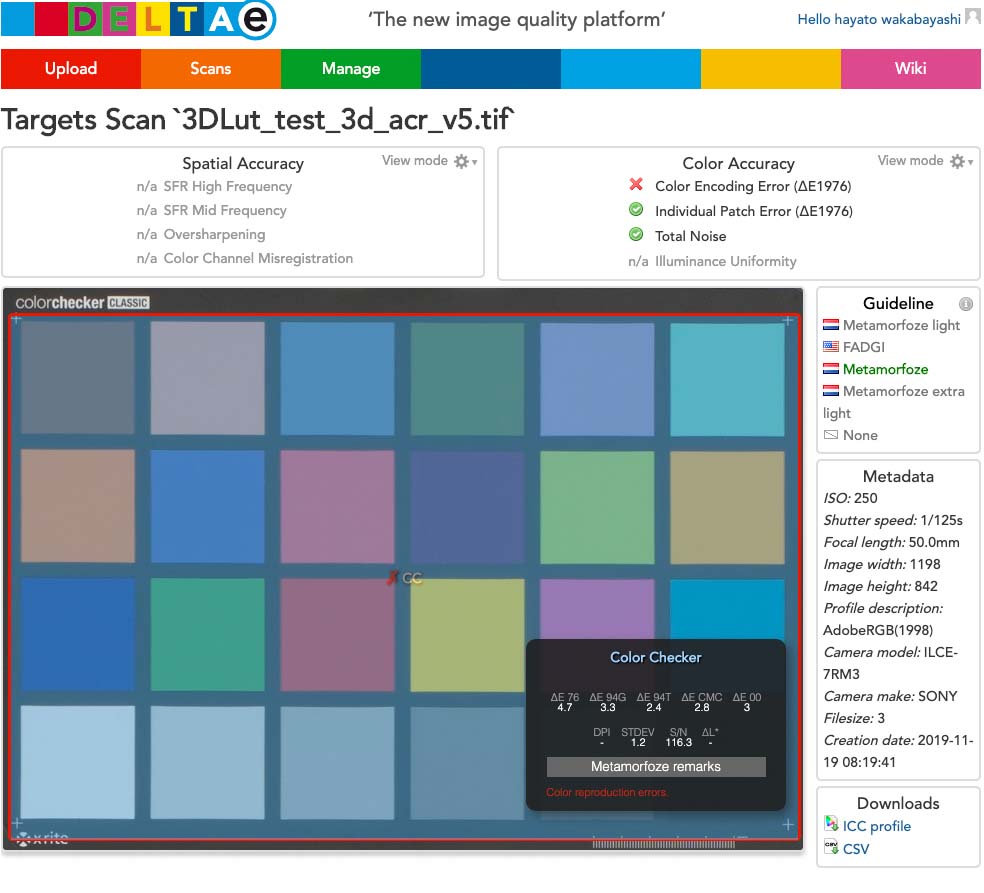Click the tan skin-tone patch
Image resolution: width=984 pixels, height=893 pixels.
(78, 506)
